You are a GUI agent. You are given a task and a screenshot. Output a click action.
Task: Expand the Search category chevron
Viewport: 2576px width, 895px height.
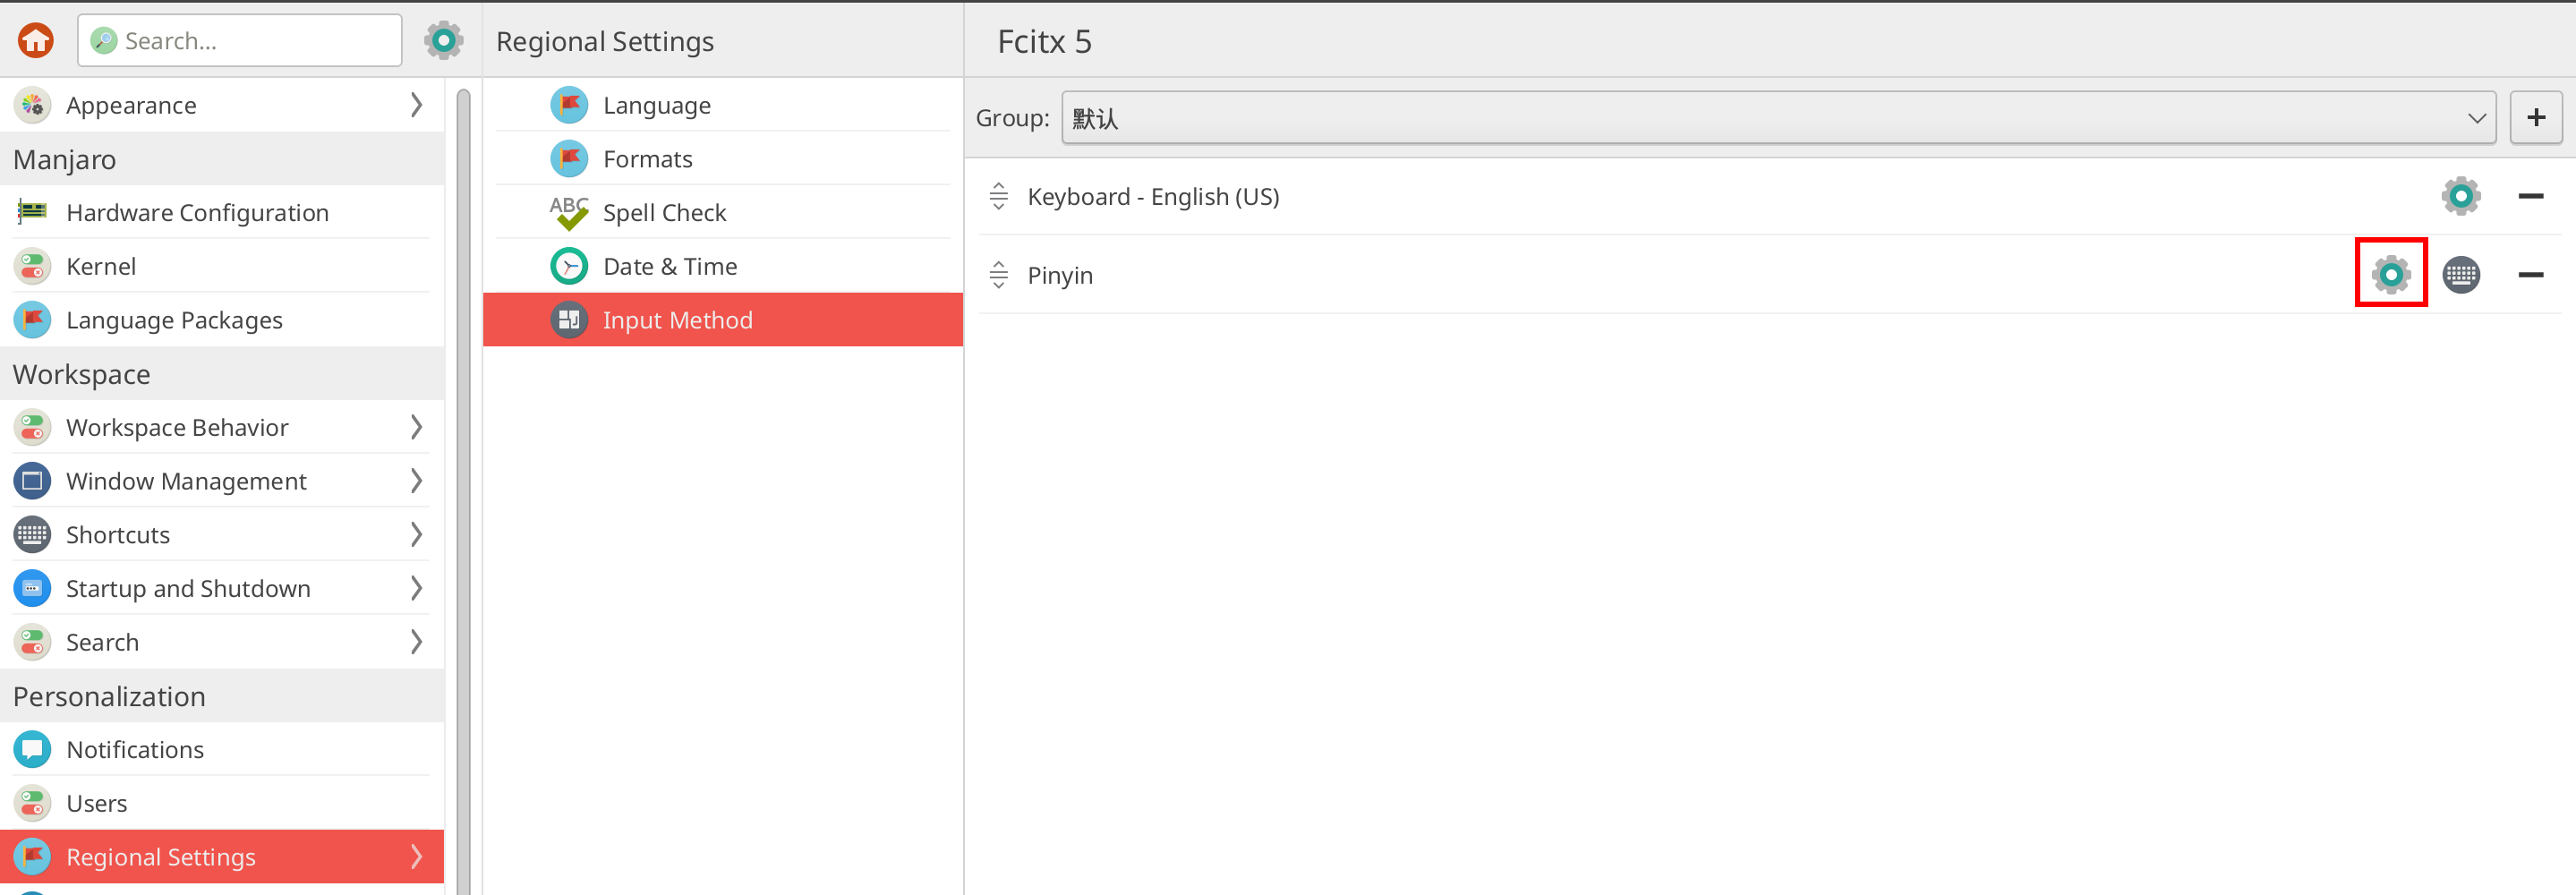tap(417, 642)
